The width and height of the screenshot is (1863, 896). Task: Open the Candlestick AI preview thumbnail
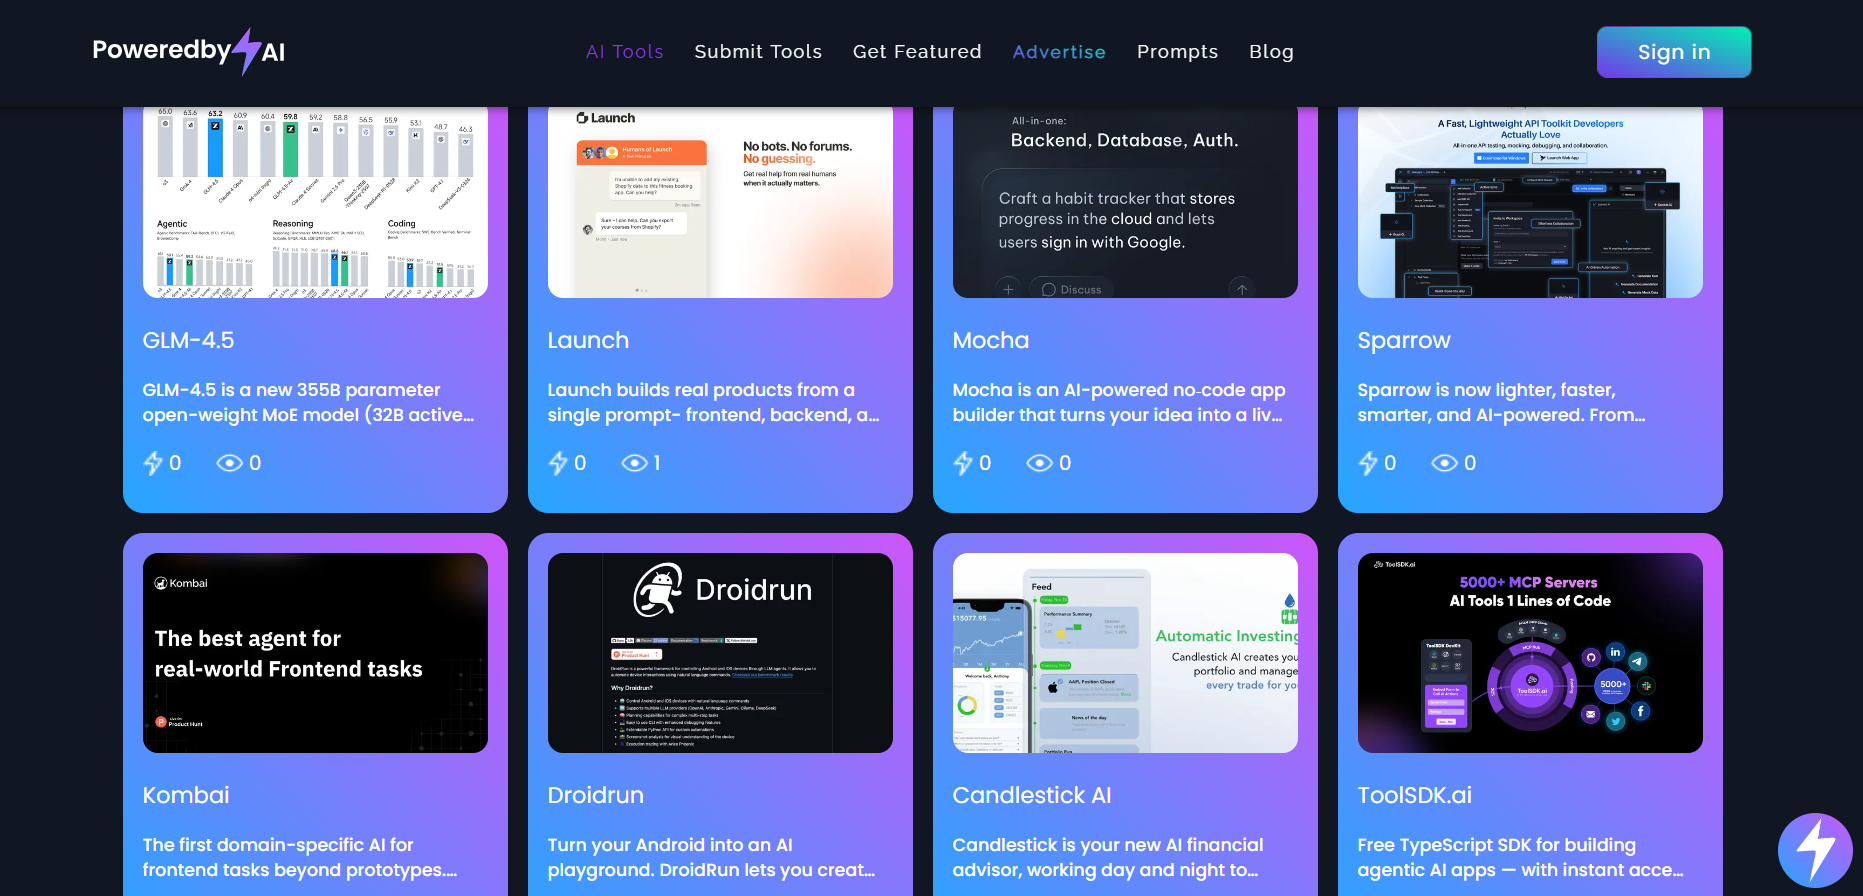[x=1125, y=653]
